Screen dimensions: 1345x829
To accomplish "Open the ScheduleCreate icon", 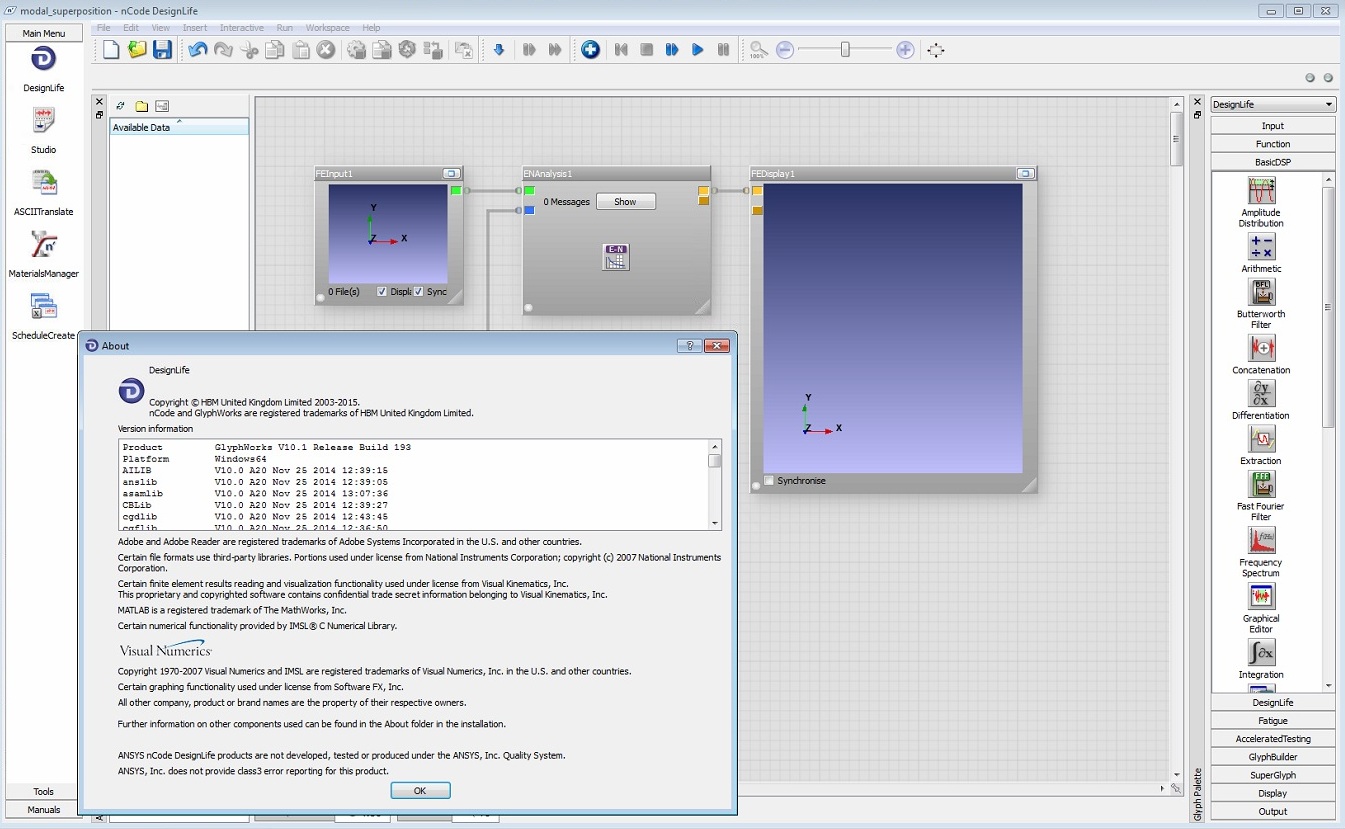I will click(43, 306).
